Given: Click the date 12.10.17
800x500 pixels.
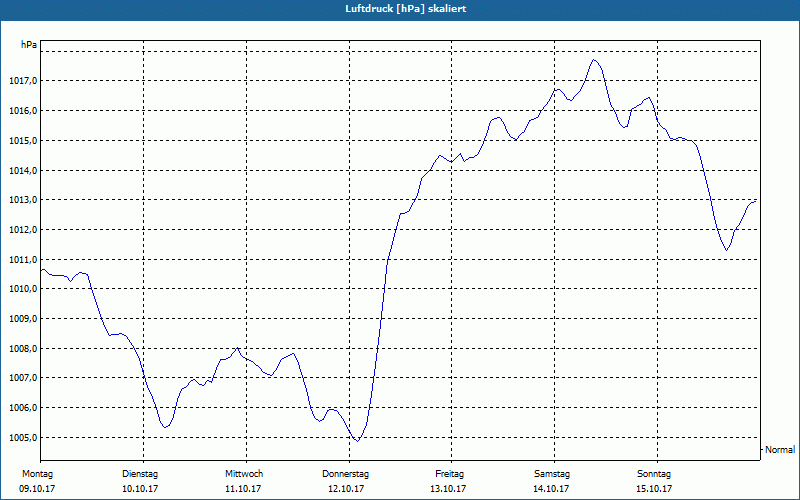Looking at the screenshot, I should (346, 489).
